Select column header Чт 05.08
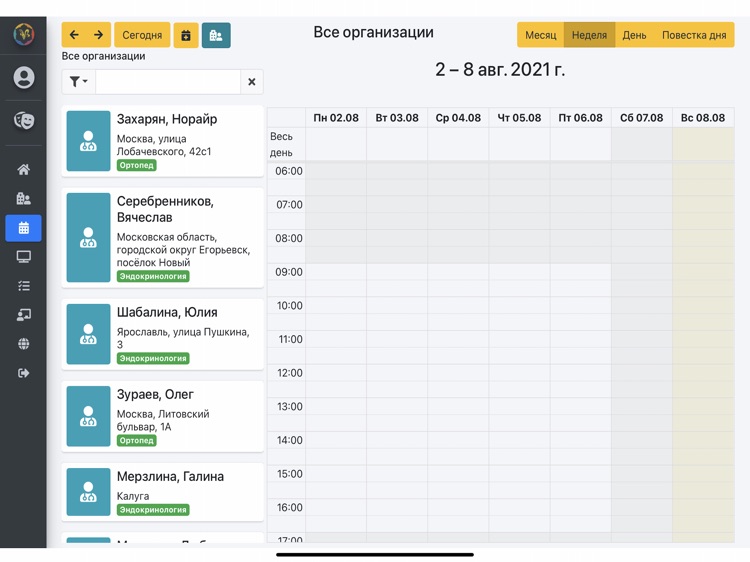The height and width of the screenshot is (562, 750). [x=519, y=118]
